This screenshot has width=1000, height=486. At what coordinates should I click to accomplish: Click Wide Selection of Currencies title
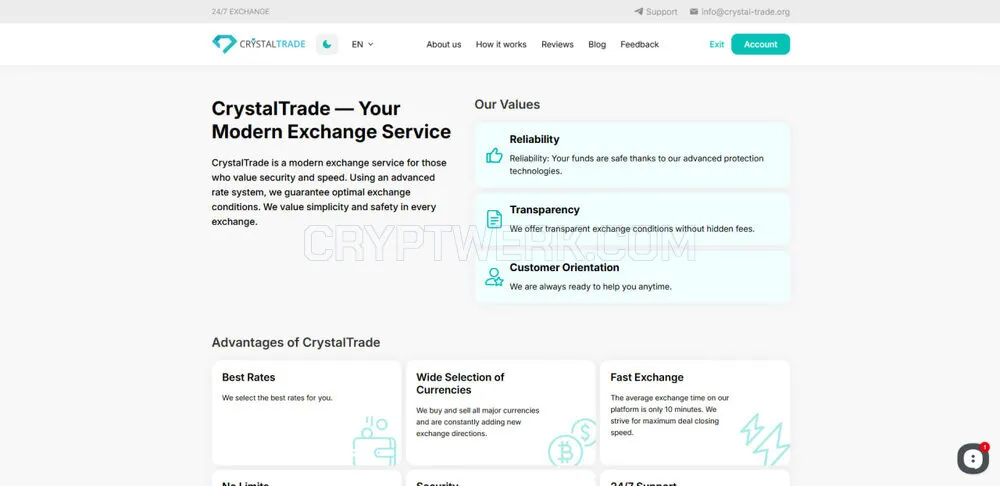[460, 383]
